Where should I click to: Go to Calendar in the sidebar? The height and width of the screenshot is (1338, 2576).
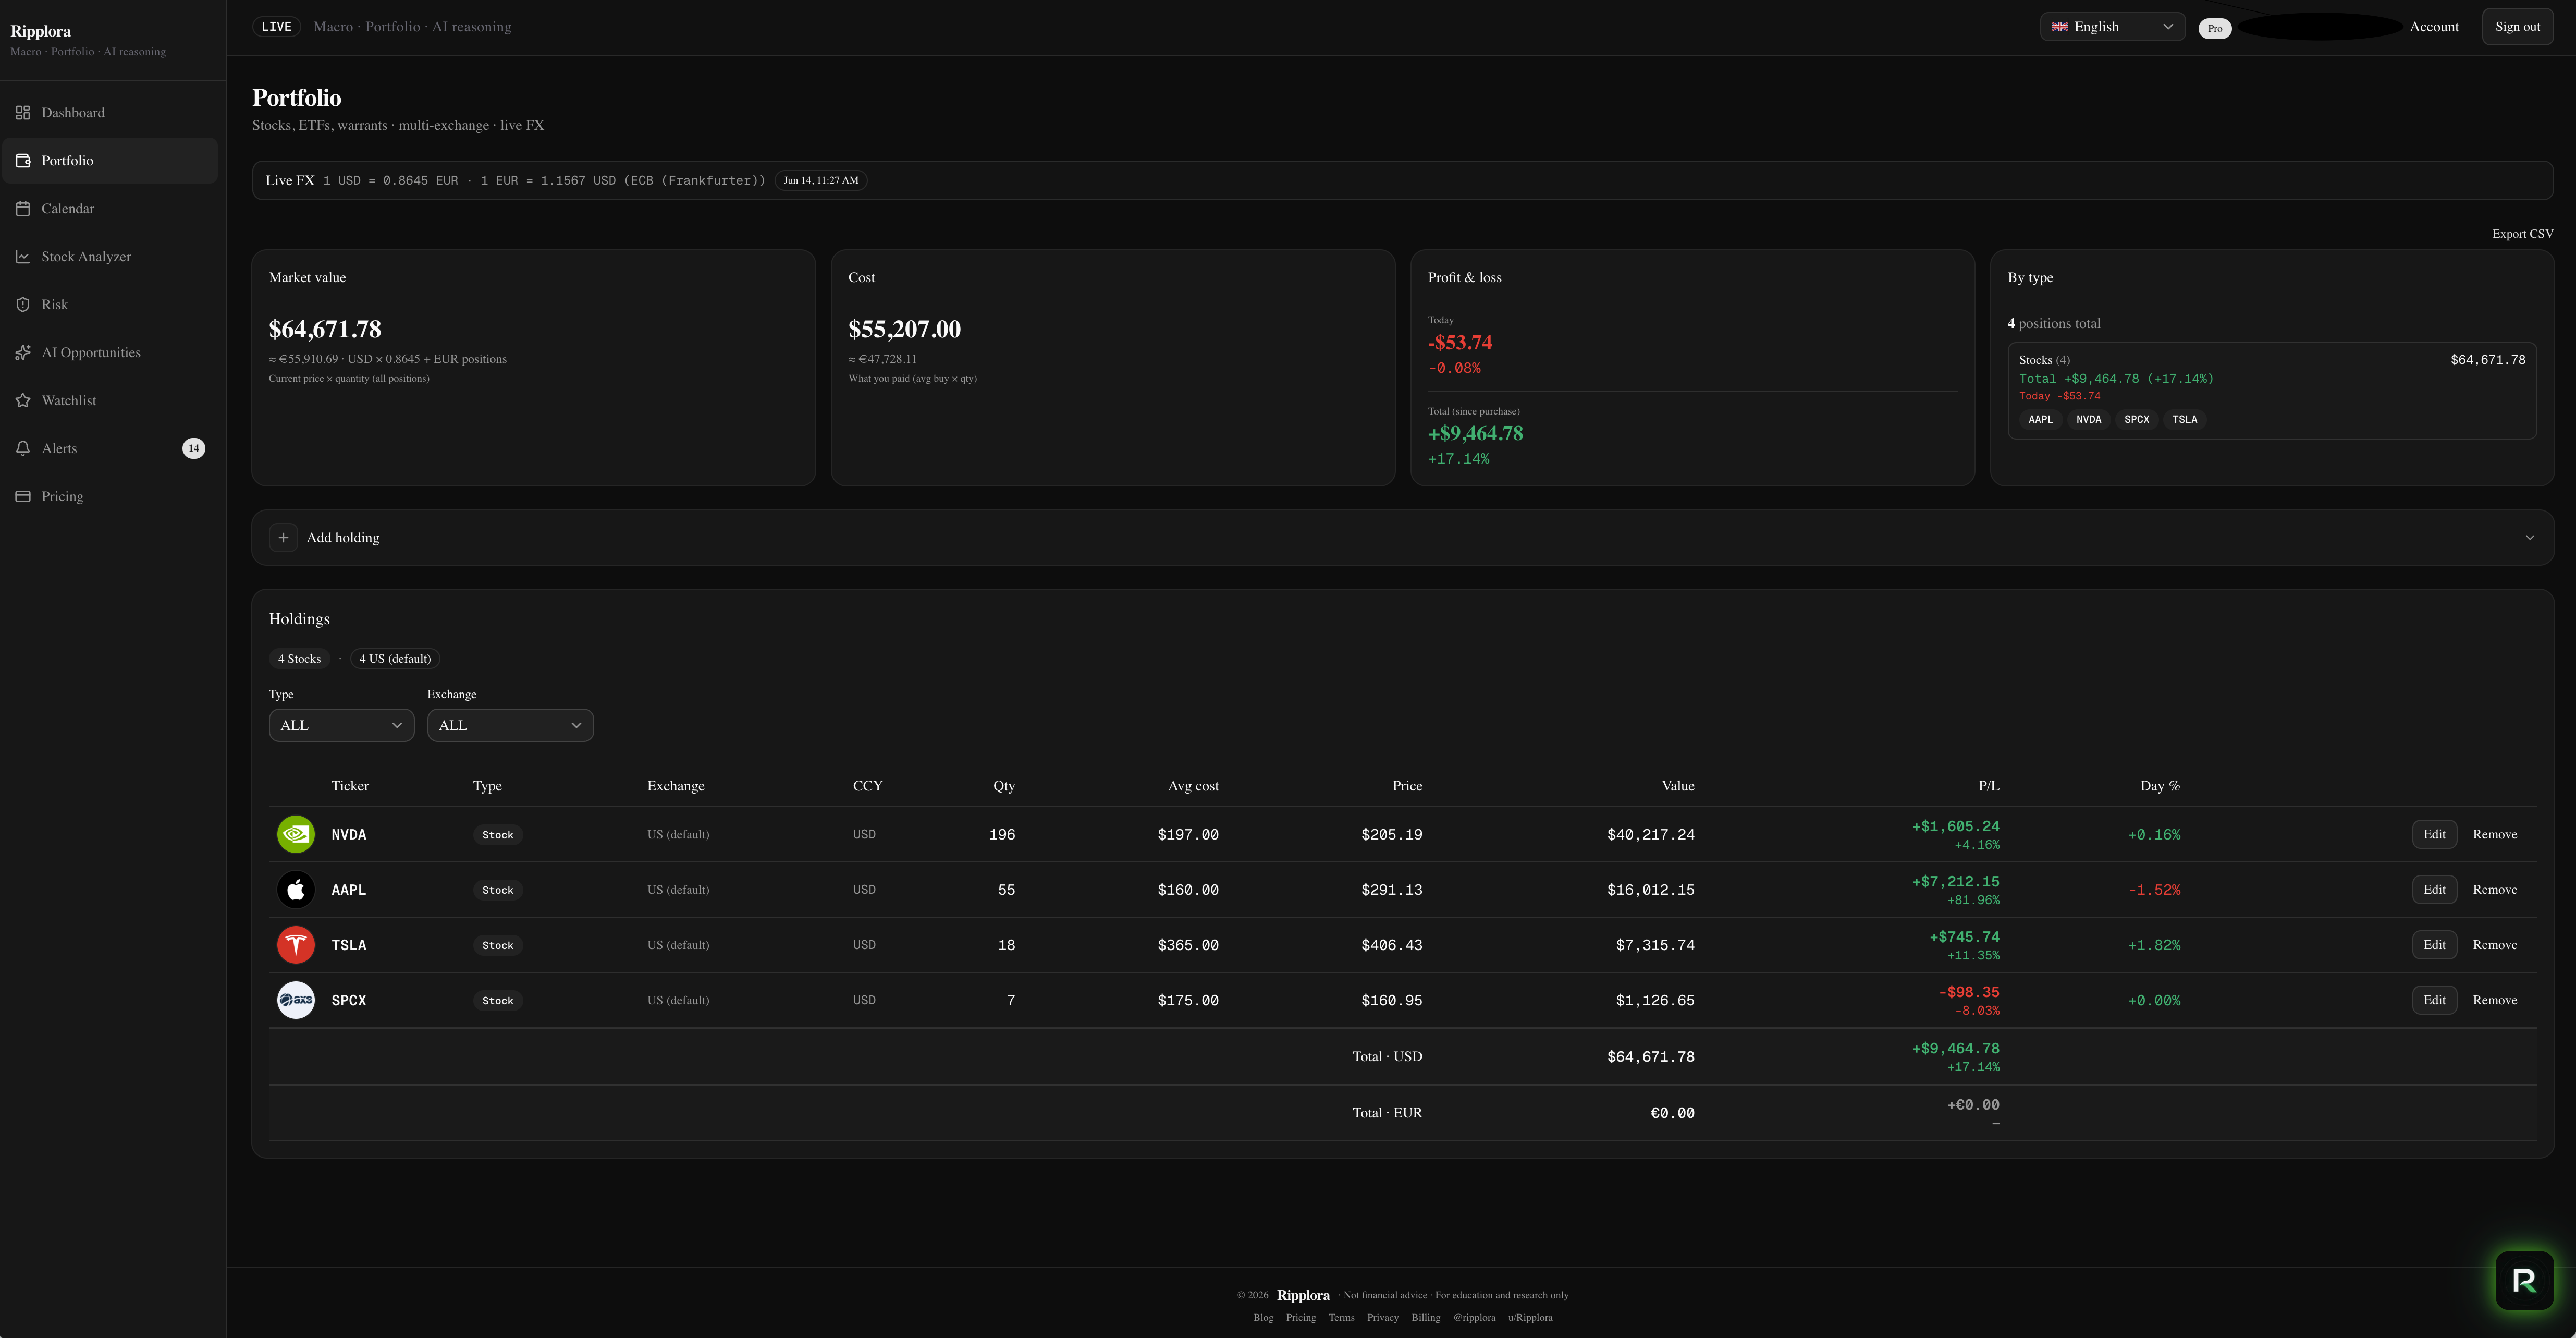110,209
